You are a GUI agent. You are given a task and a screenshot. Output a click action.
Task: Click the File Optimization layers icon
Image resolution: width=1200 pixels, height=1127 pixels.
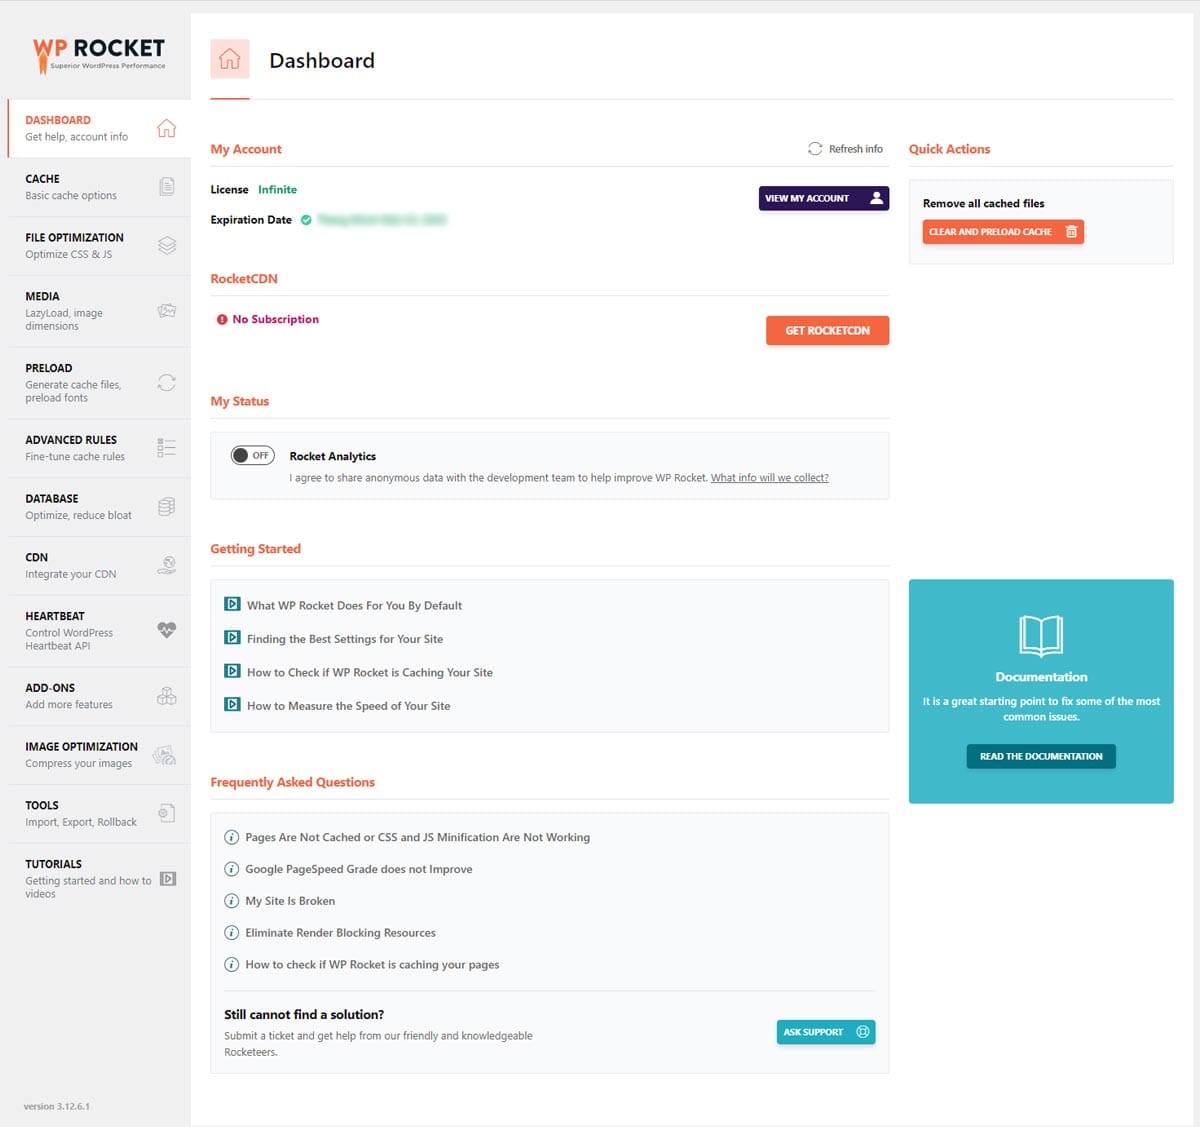[167, 245]
